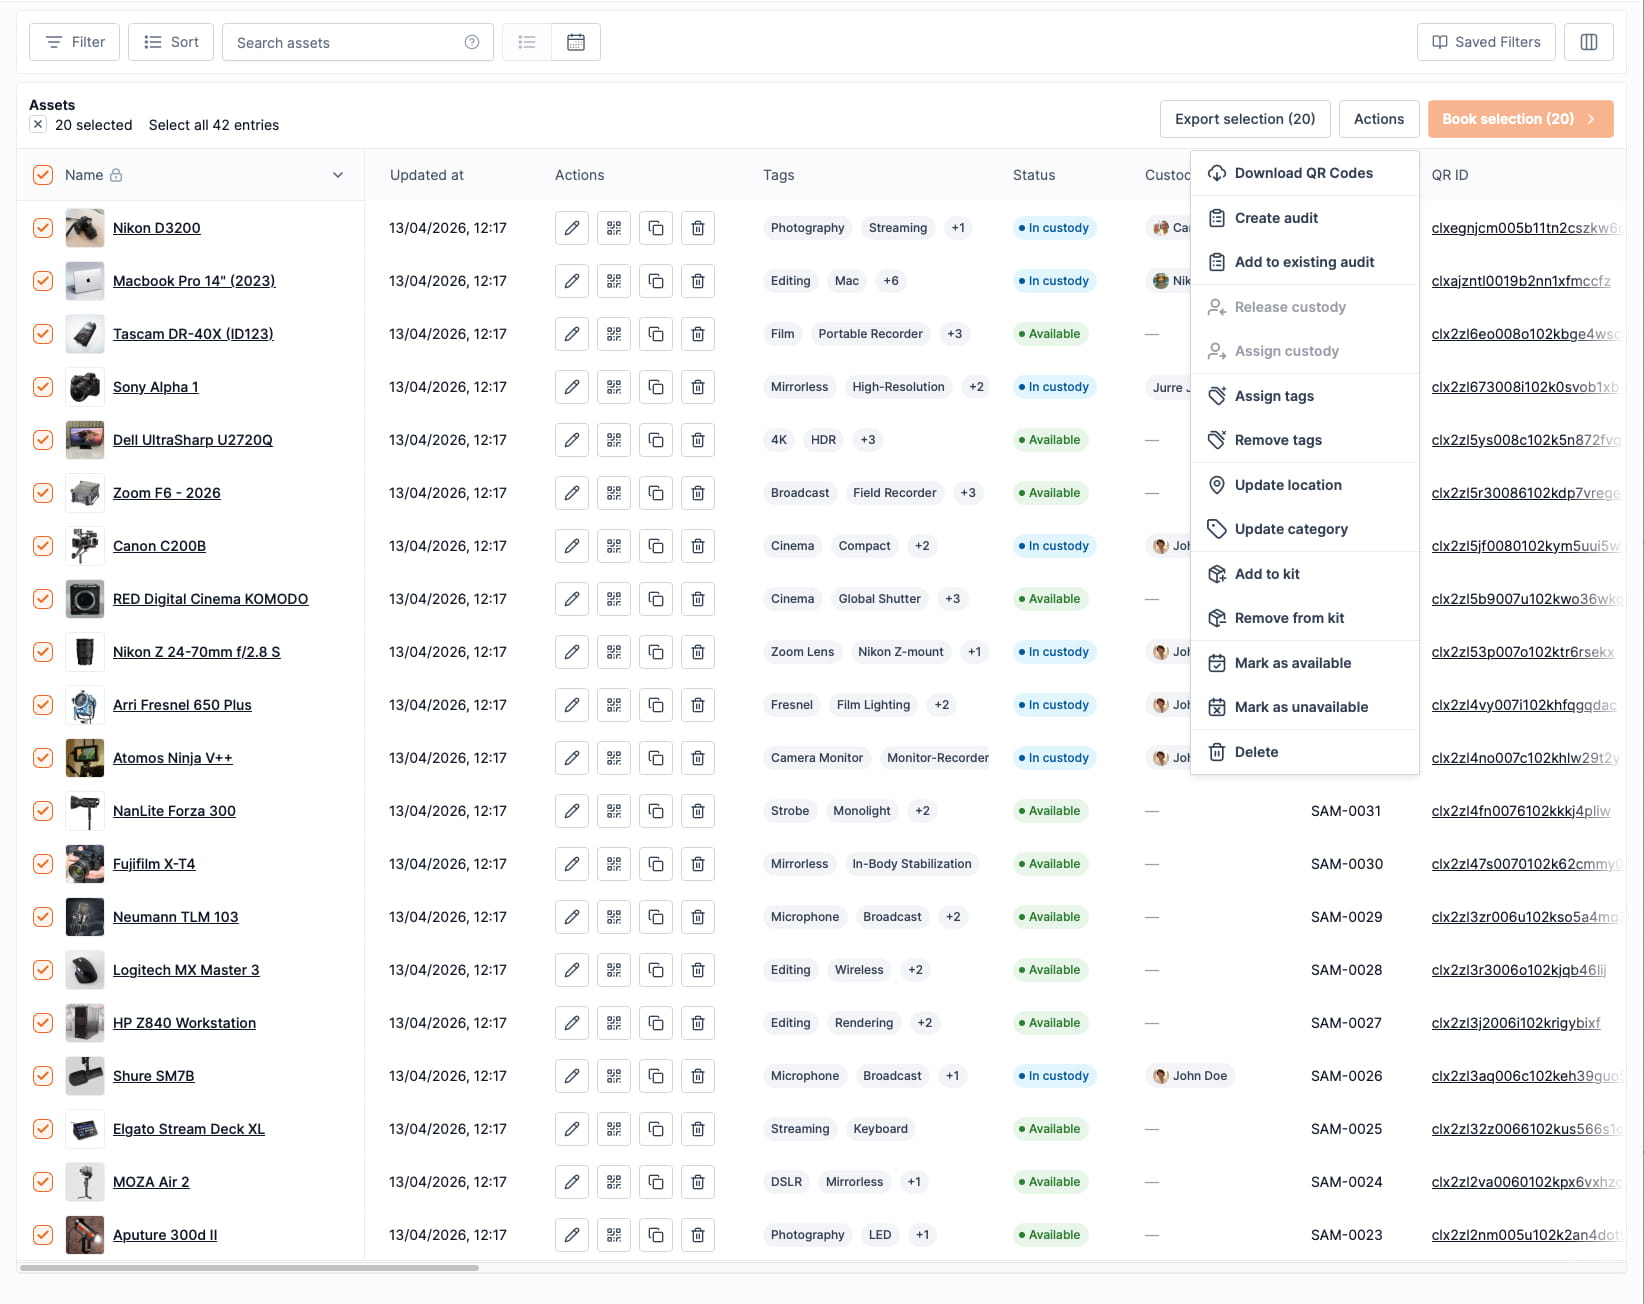Delete the Fujifilm X-T4 row via trash icon
Viewport: 1644px width, 1304px height.
point(698,864)
